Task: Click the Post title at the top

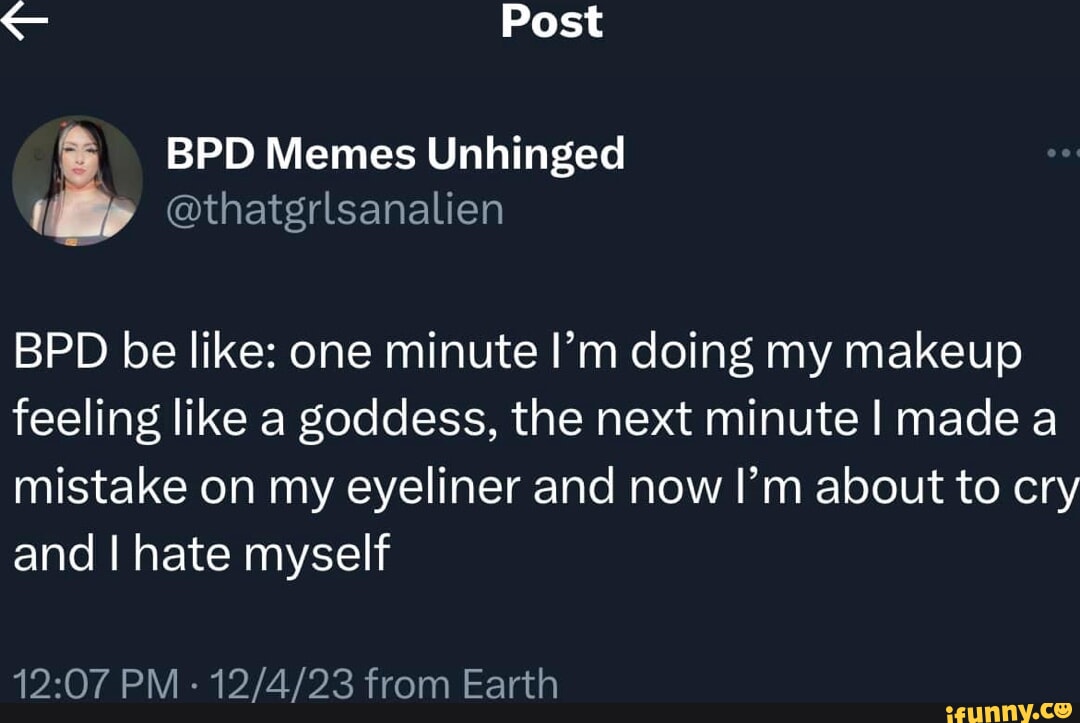Action: (550, 22)
